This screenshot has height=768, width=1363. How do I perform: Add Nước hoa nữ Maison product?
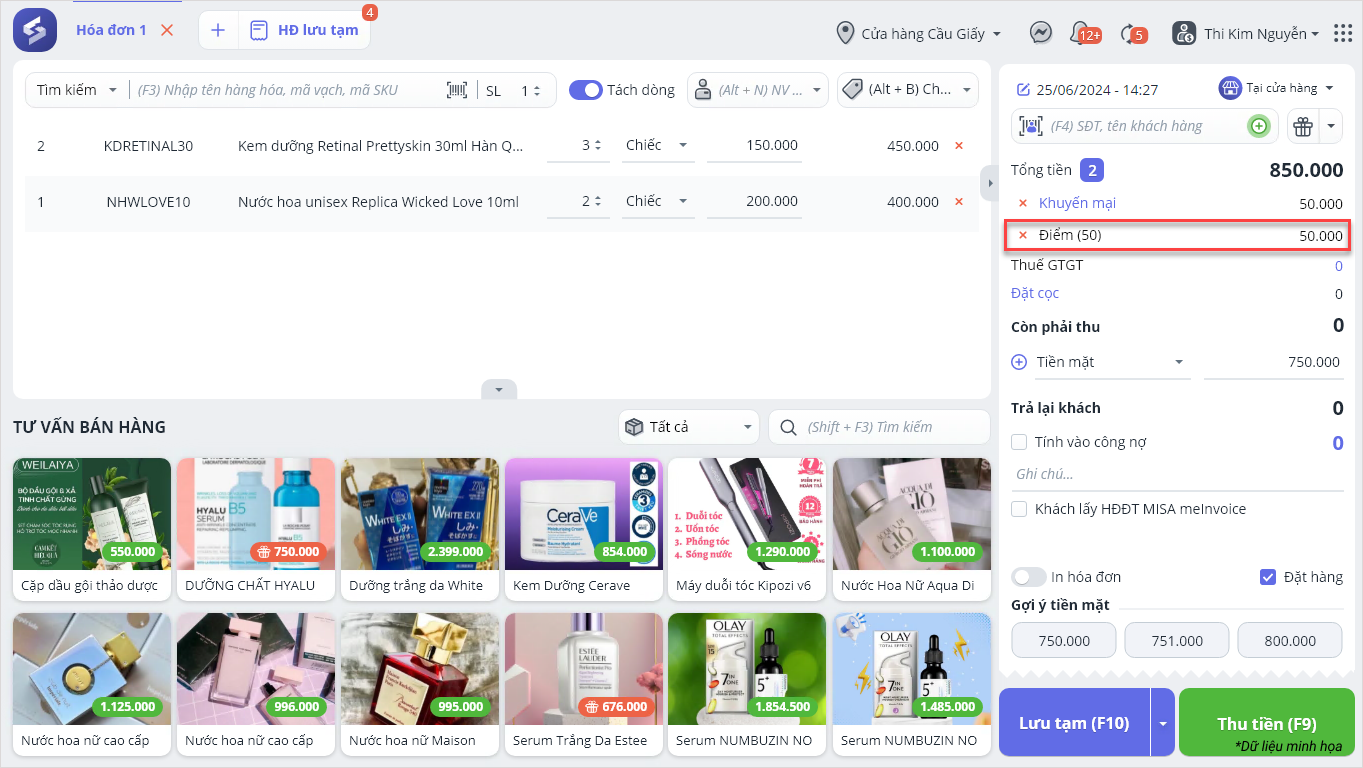[x=420, y=684]
